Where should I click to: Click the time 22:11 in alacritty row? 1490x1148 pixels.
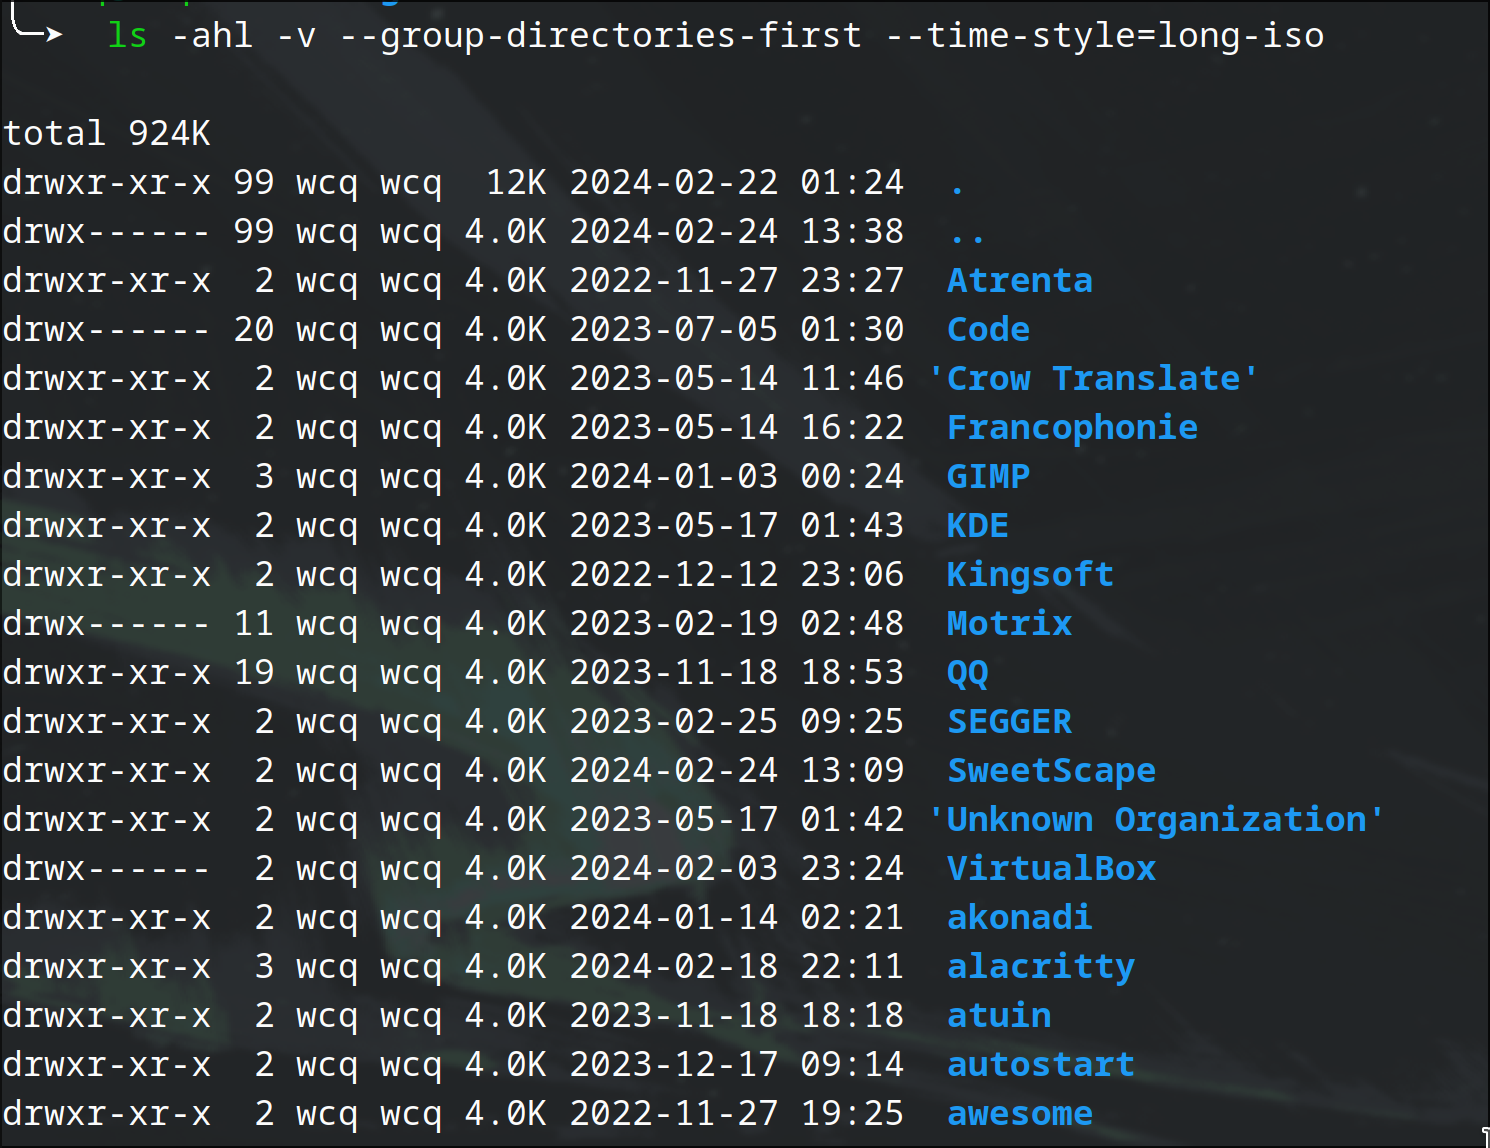pos(852,966)
